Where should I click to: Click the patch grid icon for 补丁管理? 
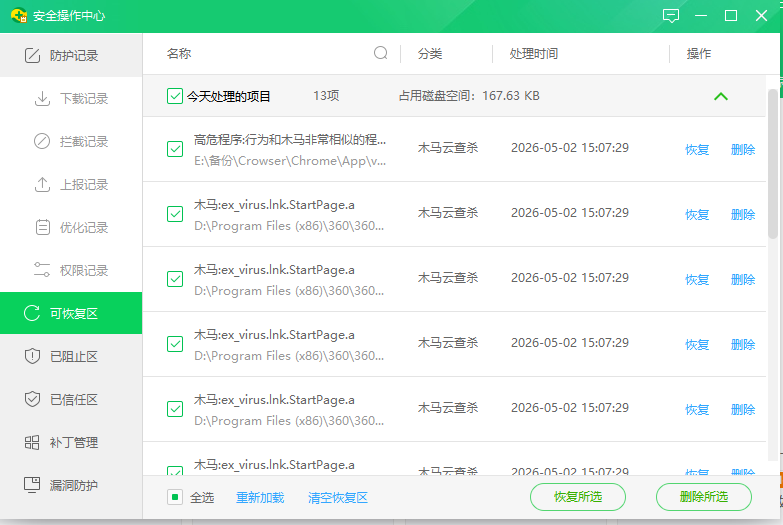pos(32,442)
